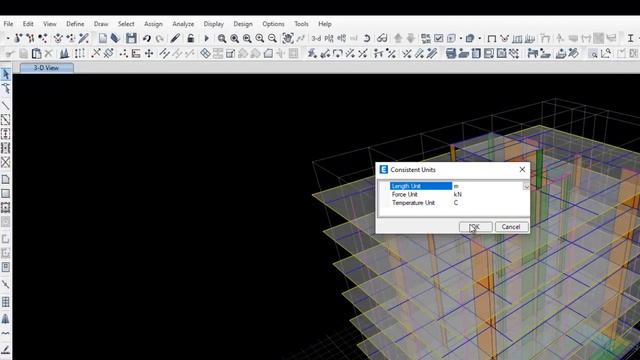Click the grid table icon in left toolbar
The height and width of the screenshot is (360, 640).
pyautogui.click(x=6, y=302)
